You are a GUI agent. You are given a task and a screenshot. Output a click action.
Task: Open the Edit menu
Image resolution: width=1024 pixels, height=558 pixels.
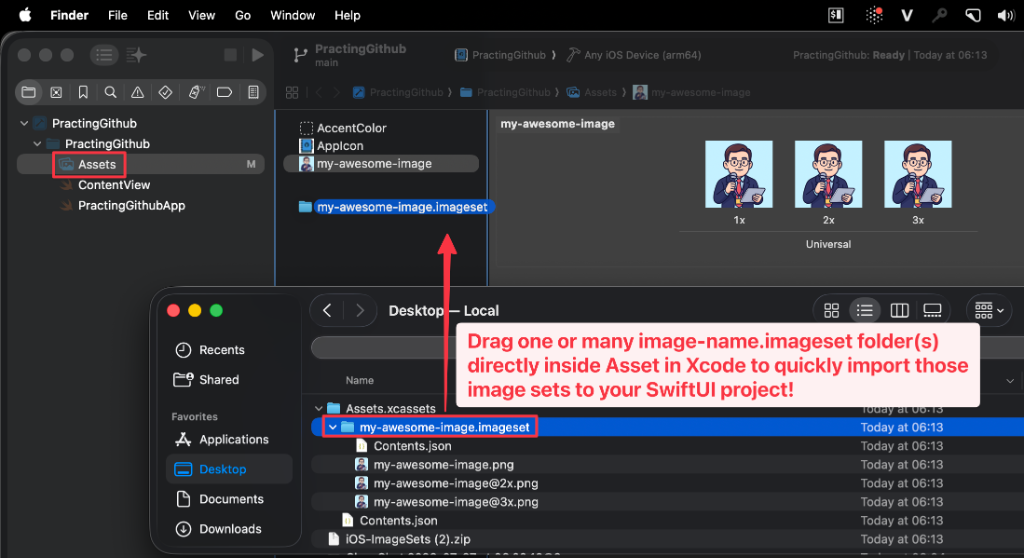[x=157, y=15]
